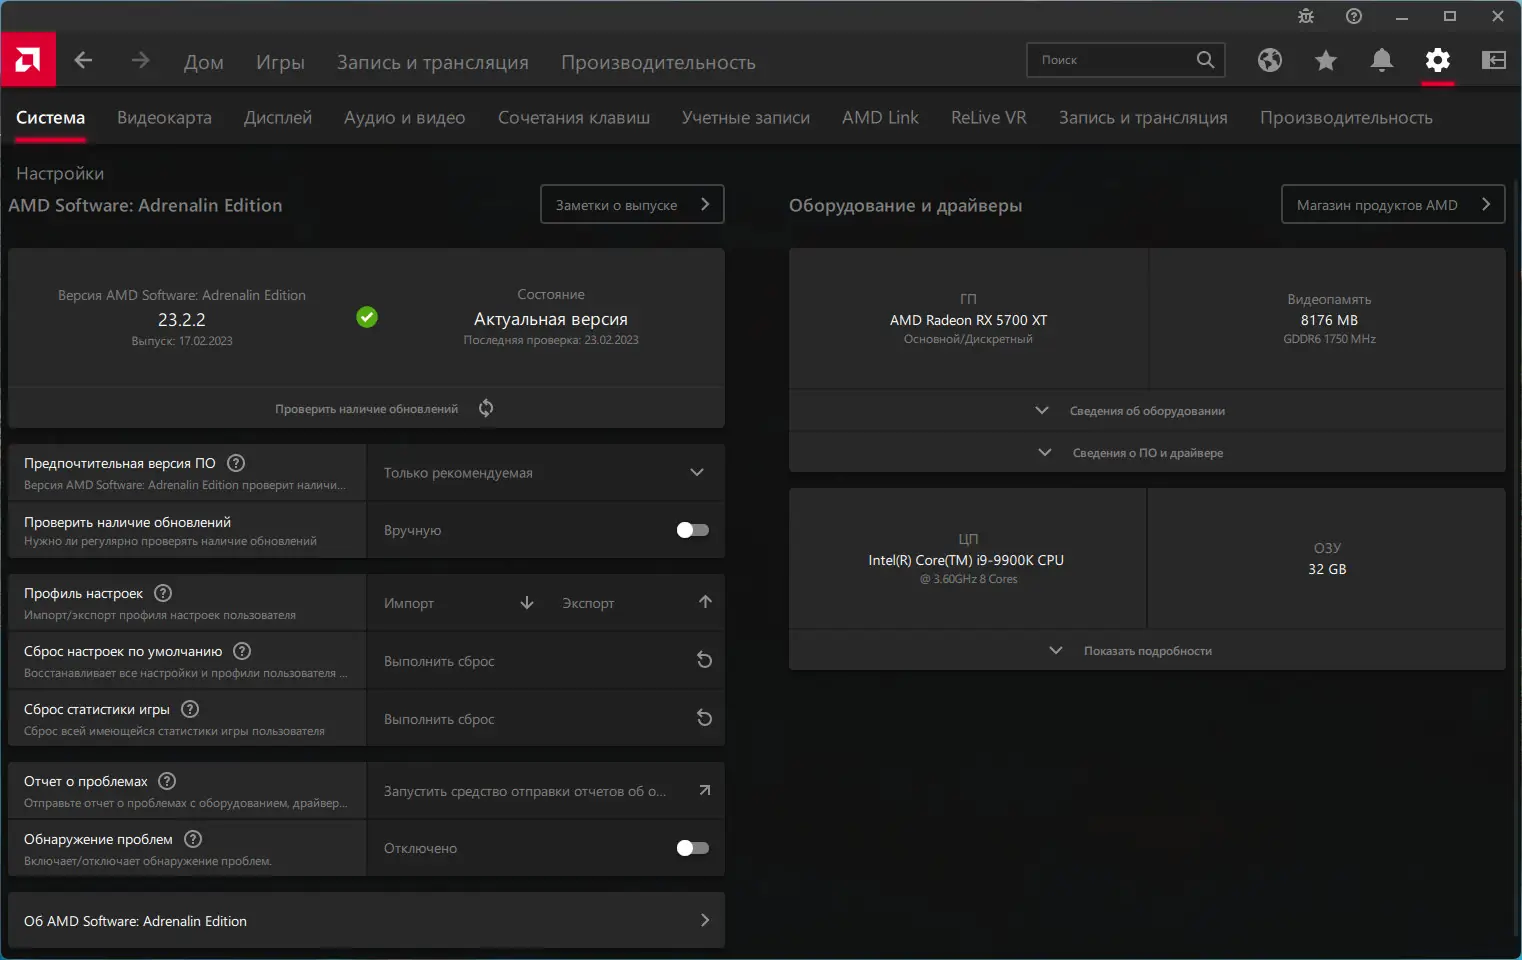Click the AMD logo in the top-left corner
Screen dimensions: 1522x960
(x=27, y=60)
